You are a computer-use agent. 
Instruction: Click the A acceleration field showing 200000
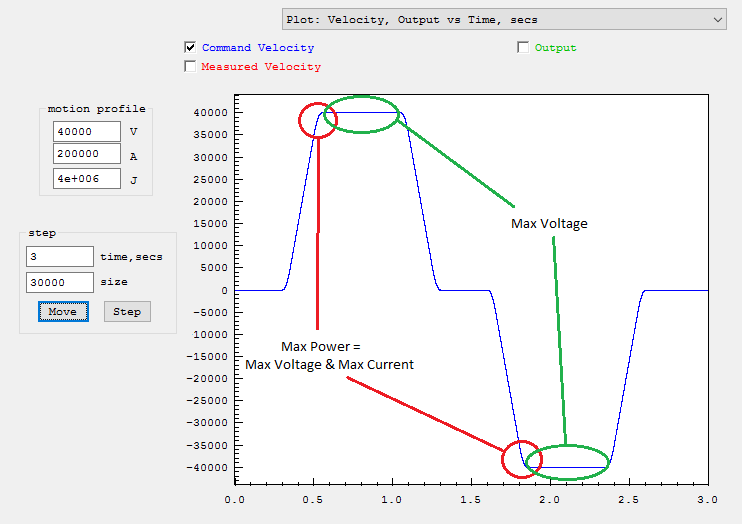pos(86,155)
